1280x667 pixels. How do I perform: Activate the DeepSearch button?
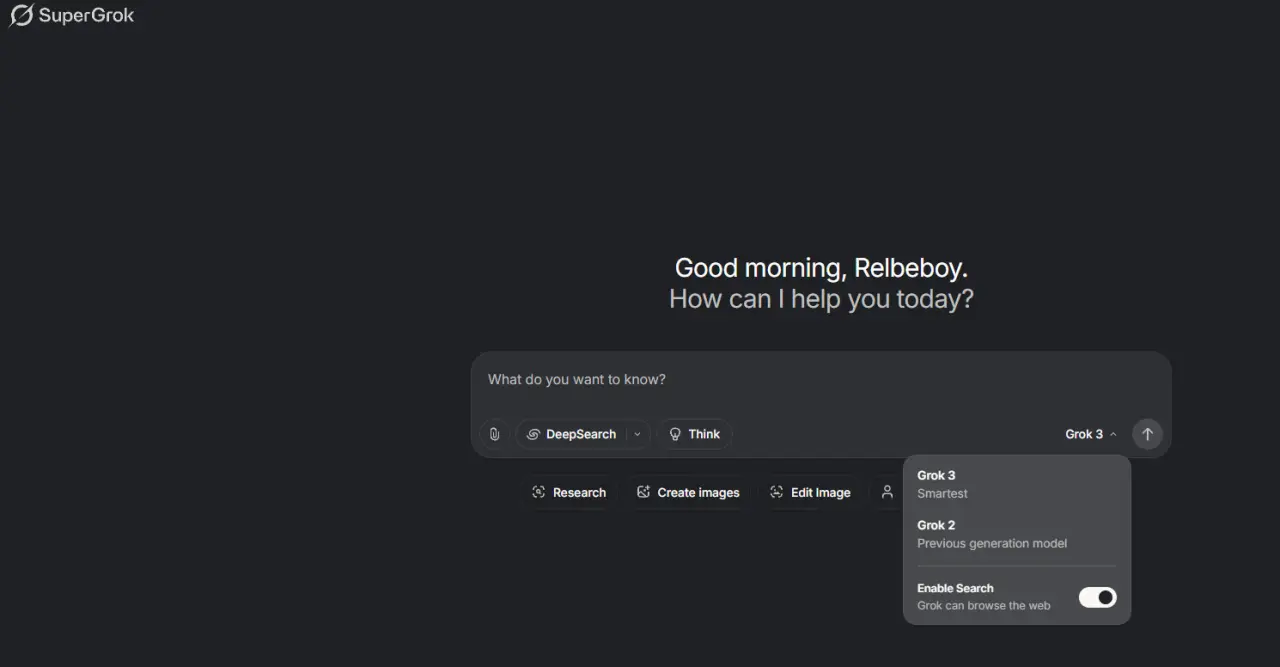click(x=571, y=434)
